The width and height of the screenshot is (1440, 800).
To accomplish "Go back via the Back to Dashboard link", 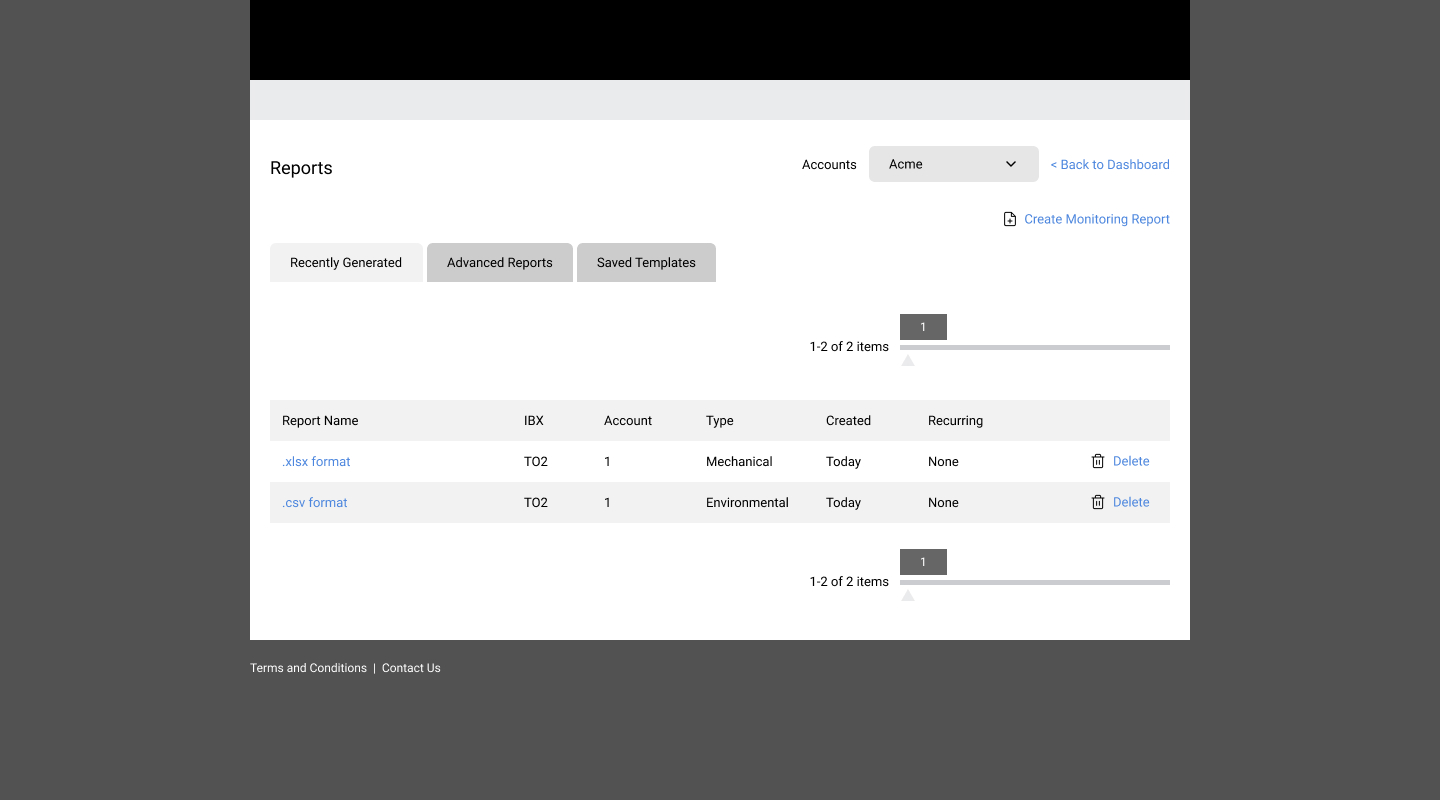I will 1110,165.
